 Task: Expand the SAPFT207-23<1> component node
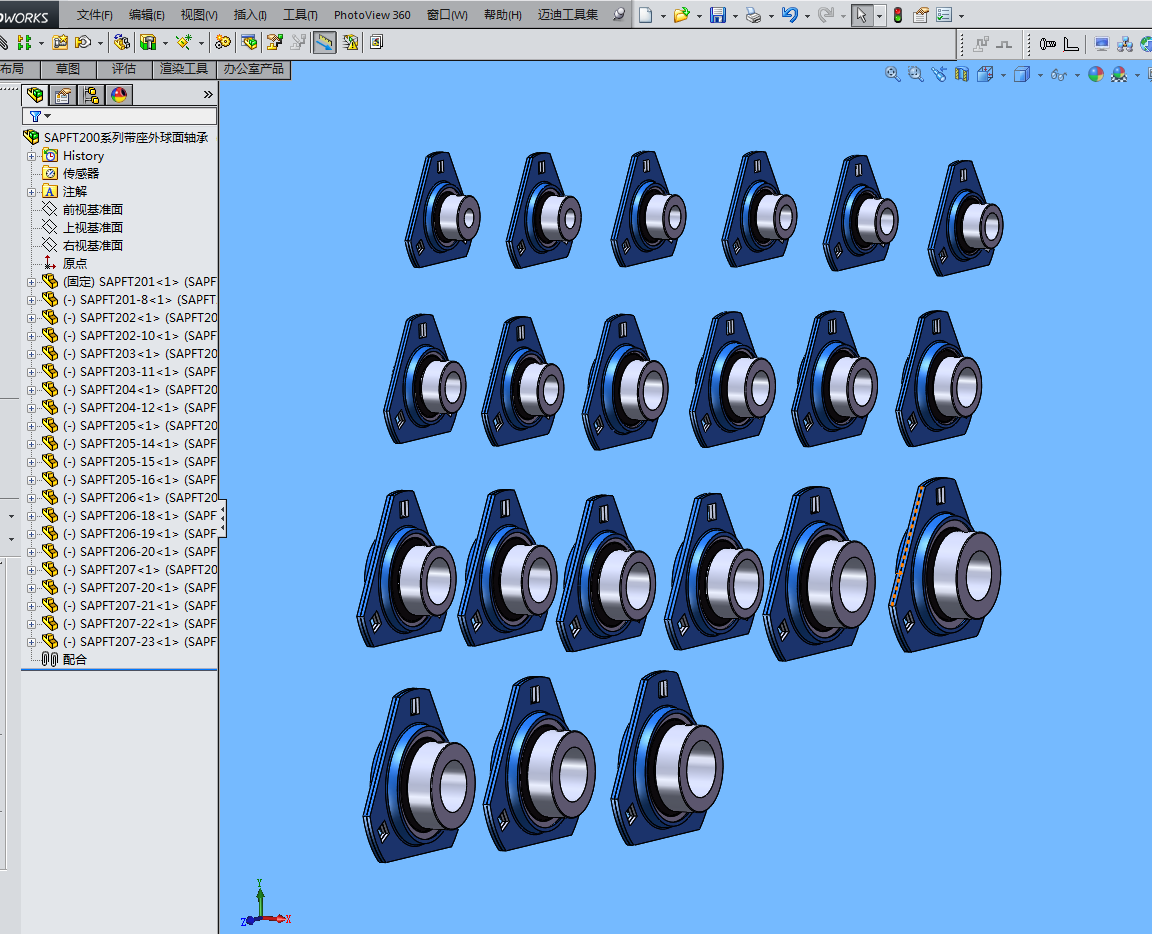31,642
